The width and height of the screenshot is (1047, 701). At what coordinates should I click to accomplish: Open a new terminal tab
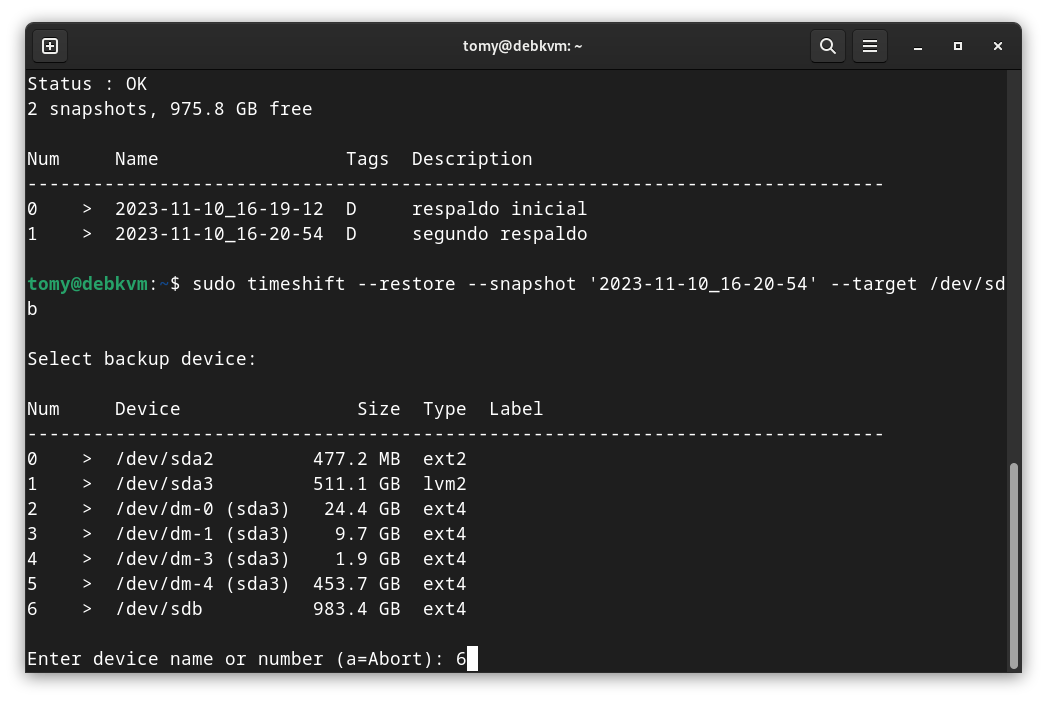pyautogui.click(x=50, y=46)
